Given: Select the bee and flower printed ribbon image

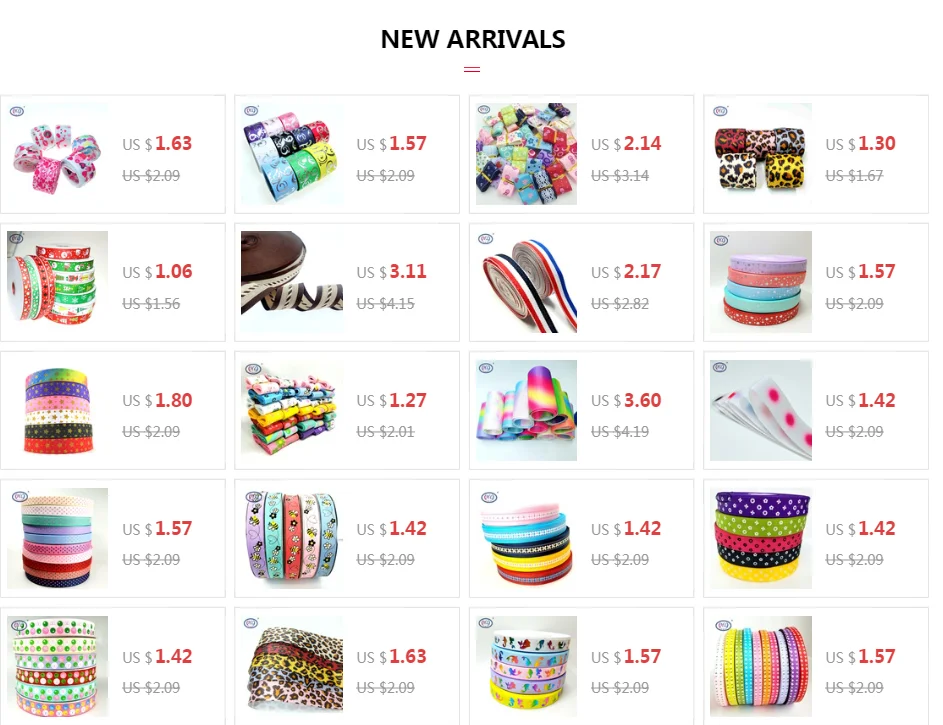Looking at the screenshot, I should [x=292, y=538].
